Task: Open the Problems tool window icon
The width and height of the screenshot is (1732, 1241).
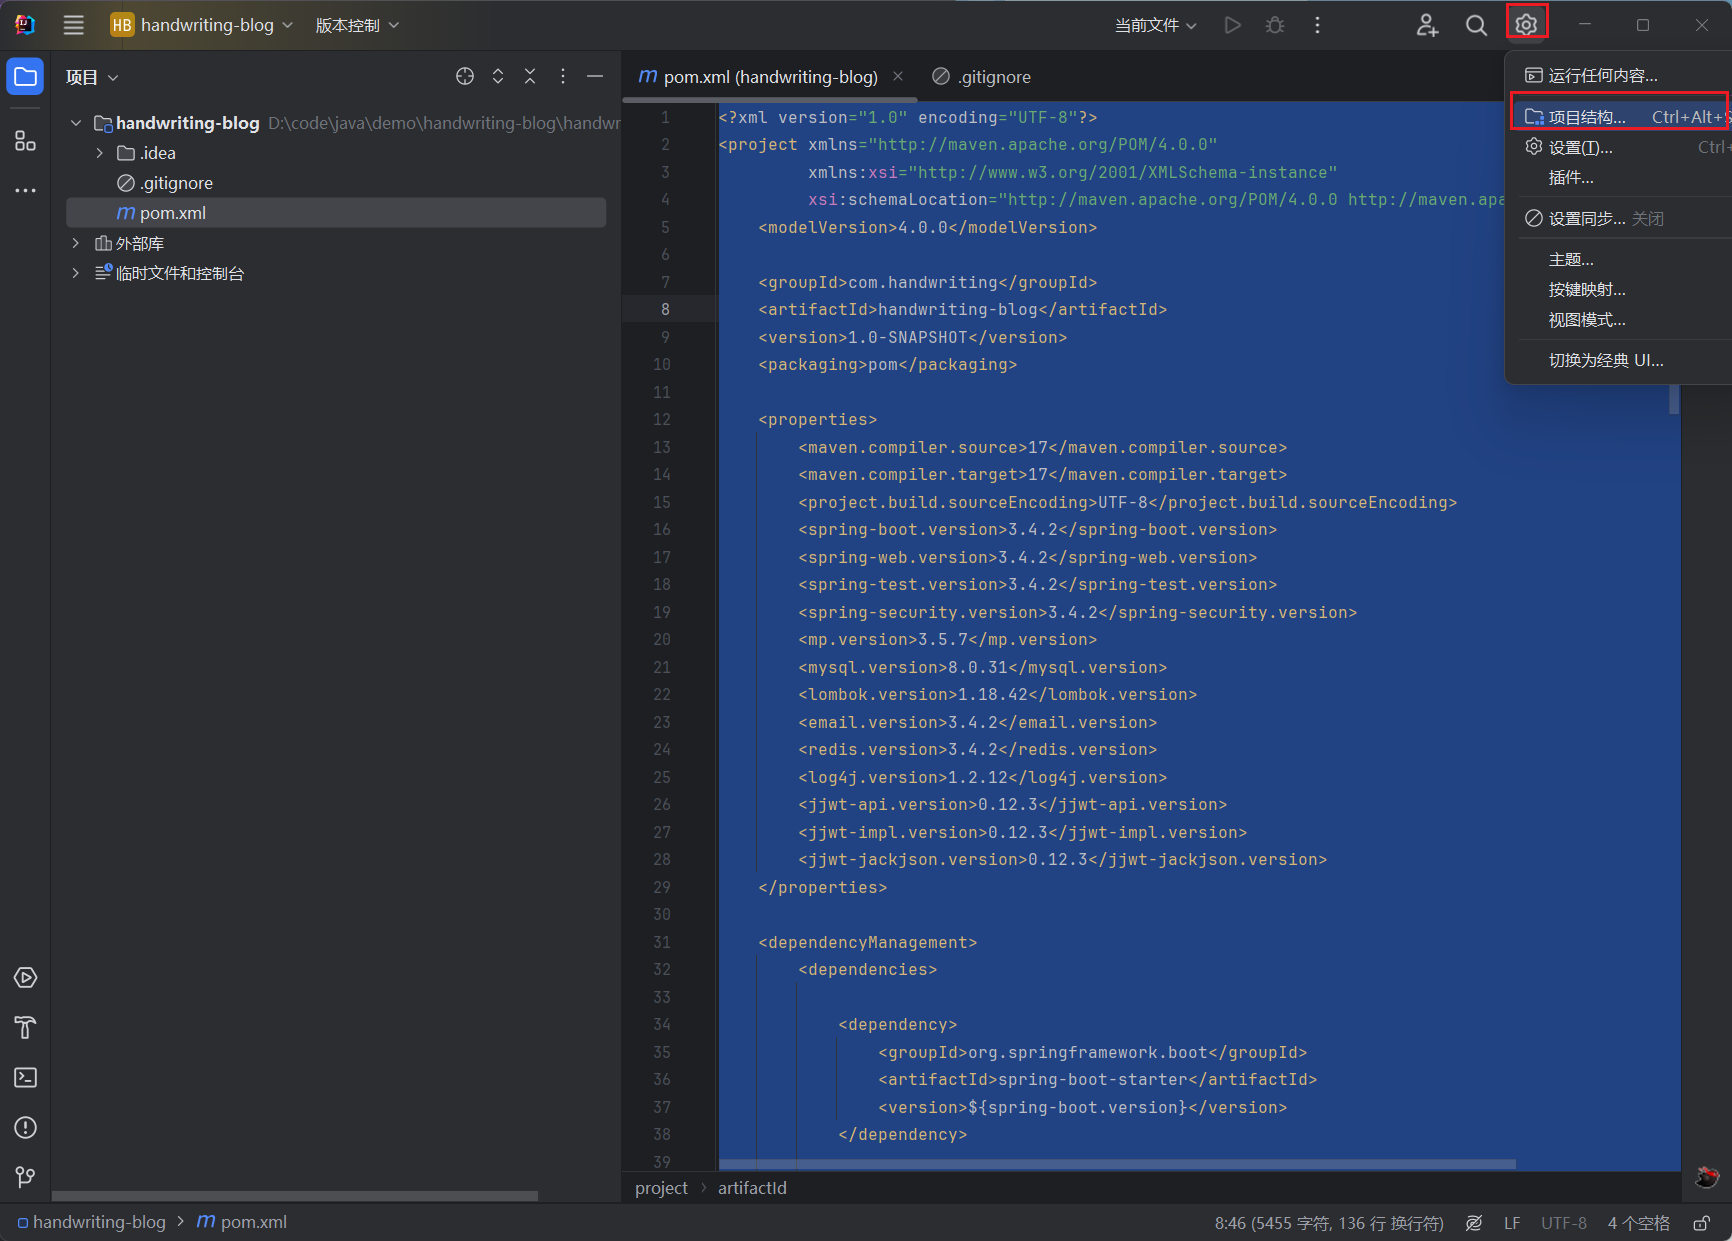Action: tap(25, 1127)
